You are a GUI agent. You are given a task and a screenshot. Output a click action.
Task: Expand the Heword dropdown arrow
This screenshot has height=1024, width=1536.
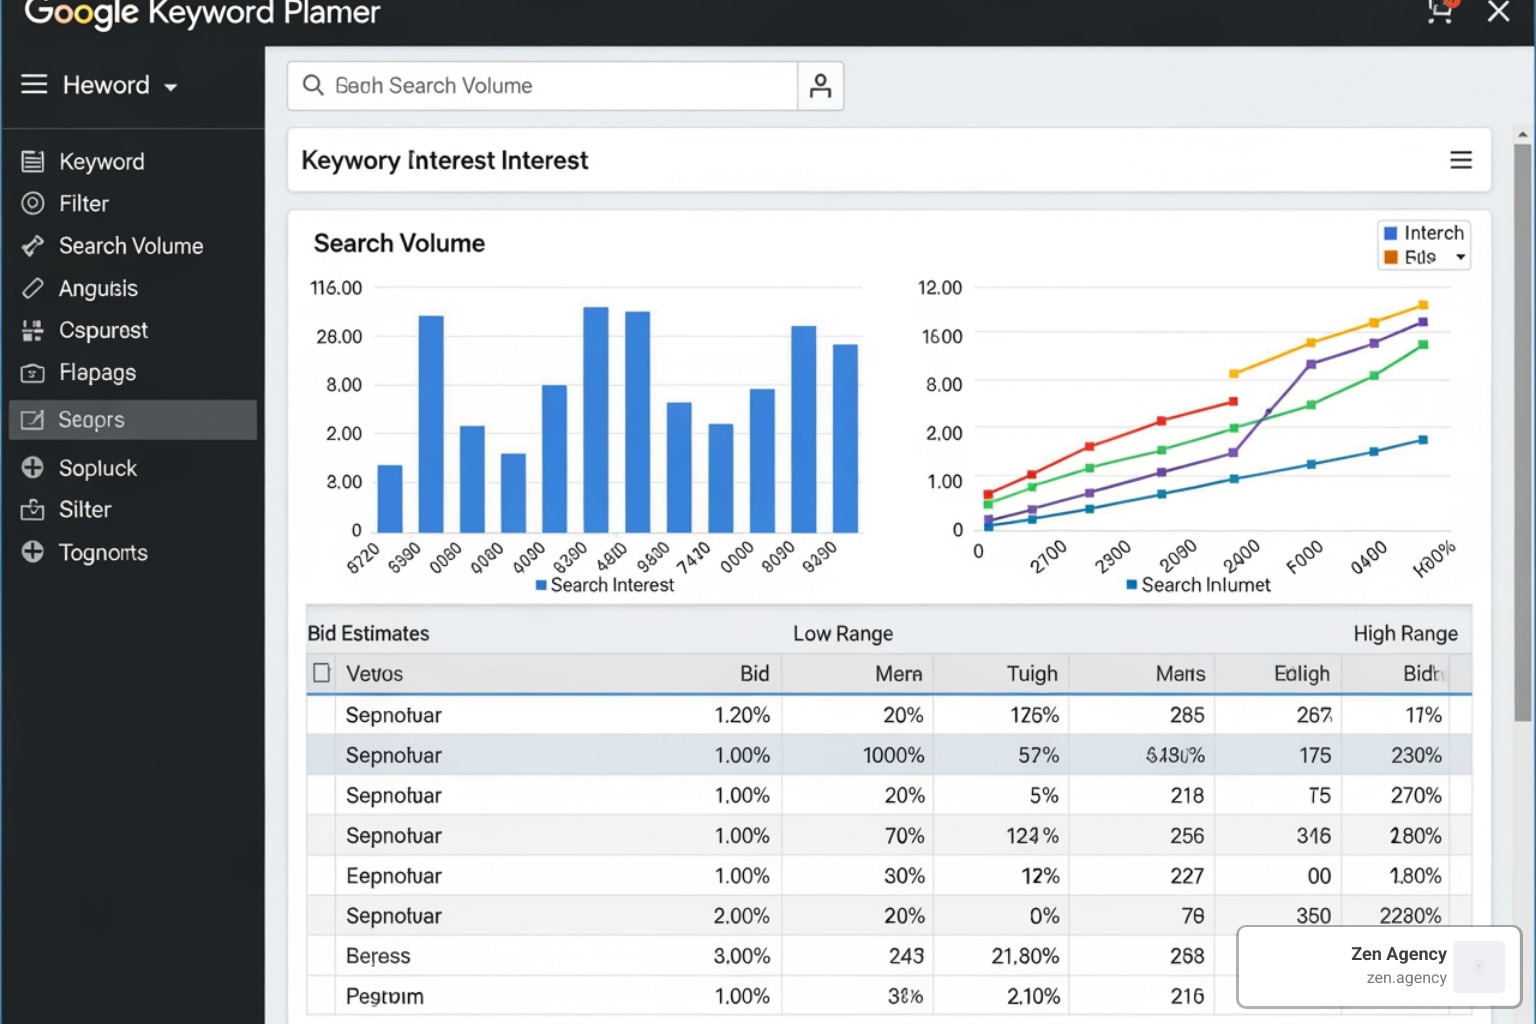171,87
